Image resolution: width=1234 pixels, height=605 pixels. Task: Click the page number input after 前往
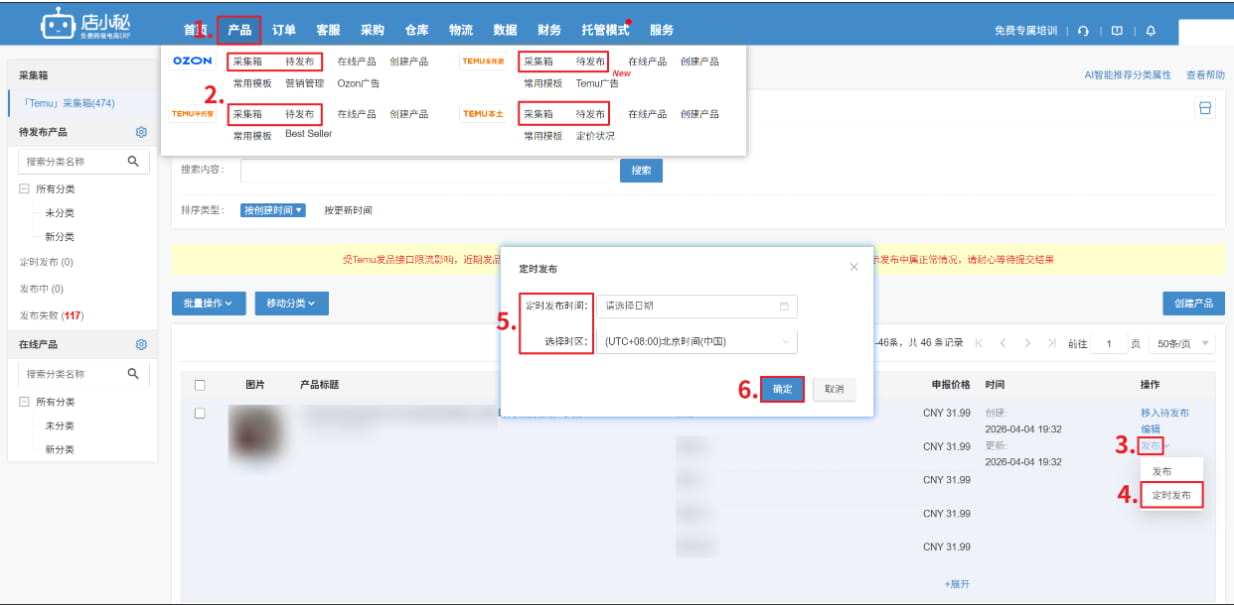[1109, 343]
